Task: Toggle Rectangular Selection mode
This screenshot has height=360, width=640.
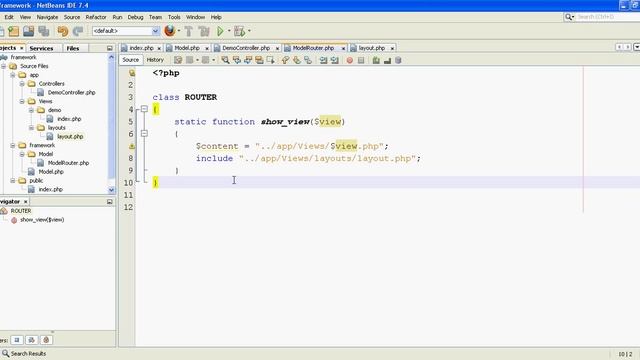Action: (270, 60)
